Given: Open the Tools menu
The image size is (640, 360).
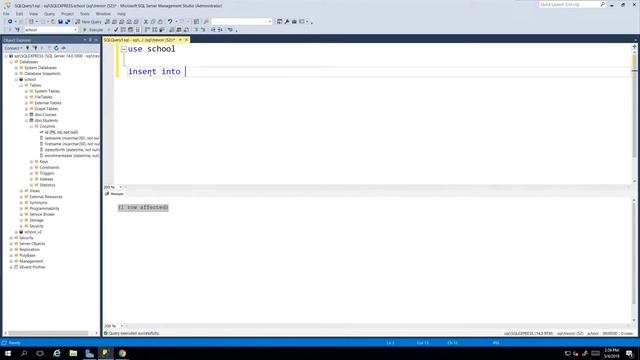Looking at the screenshot, I should [x=84, y=14].
